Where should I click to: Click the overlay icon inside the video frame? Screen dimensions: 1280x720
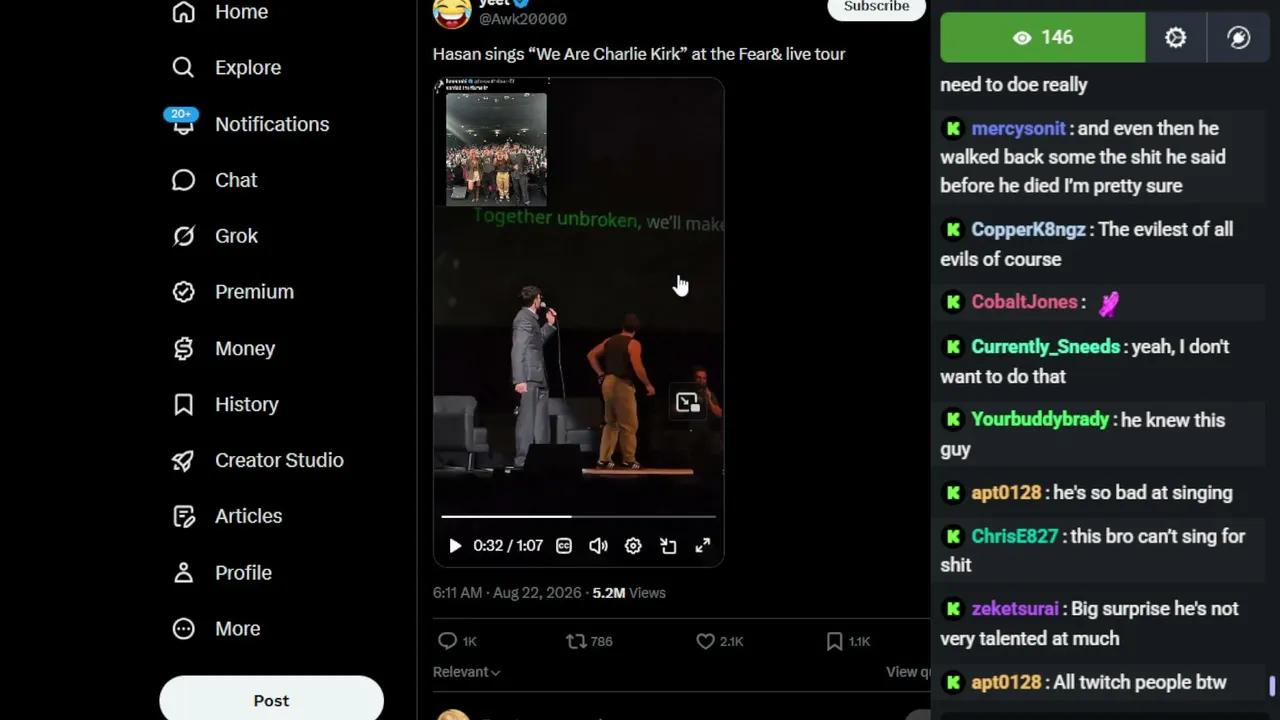pos(687,402)
